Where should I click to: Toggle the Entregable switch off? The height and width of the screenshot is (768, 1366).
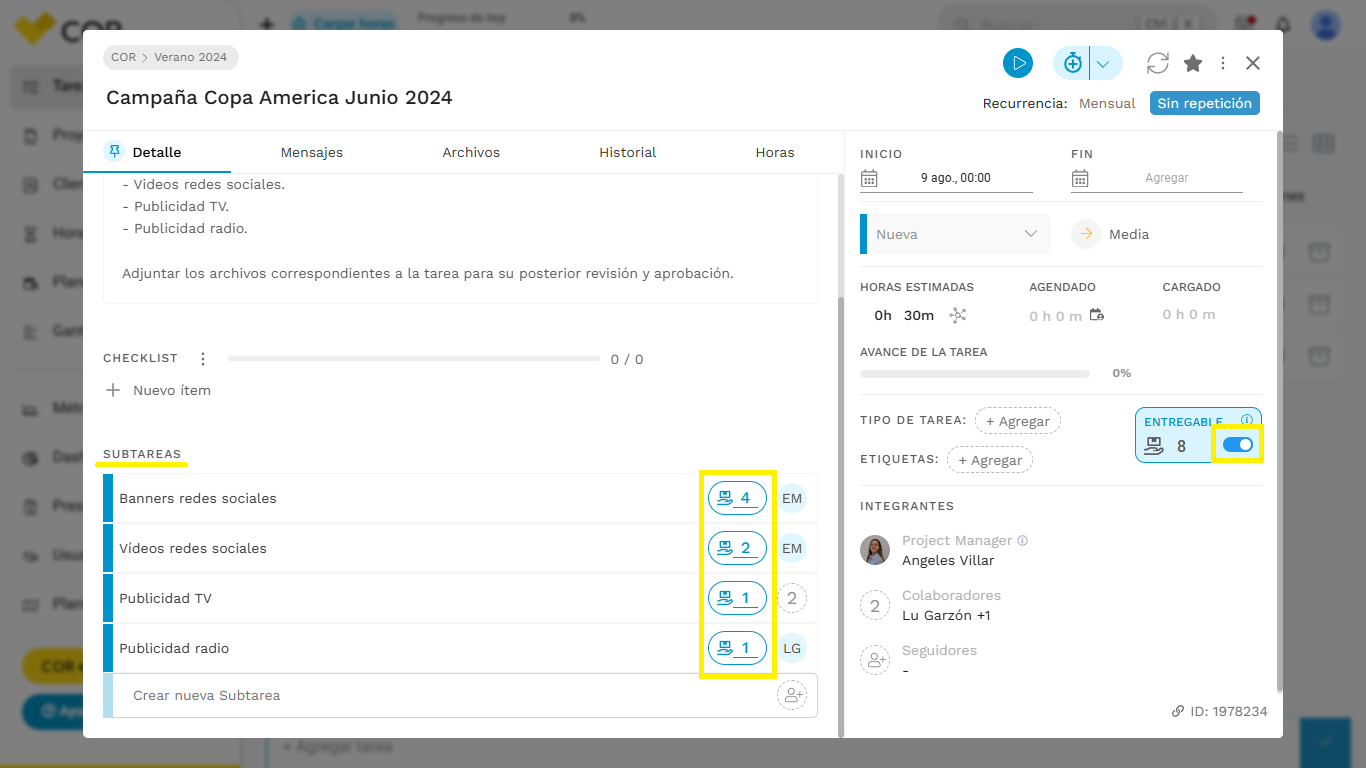pyautogui.click(x=1238, y=444)
